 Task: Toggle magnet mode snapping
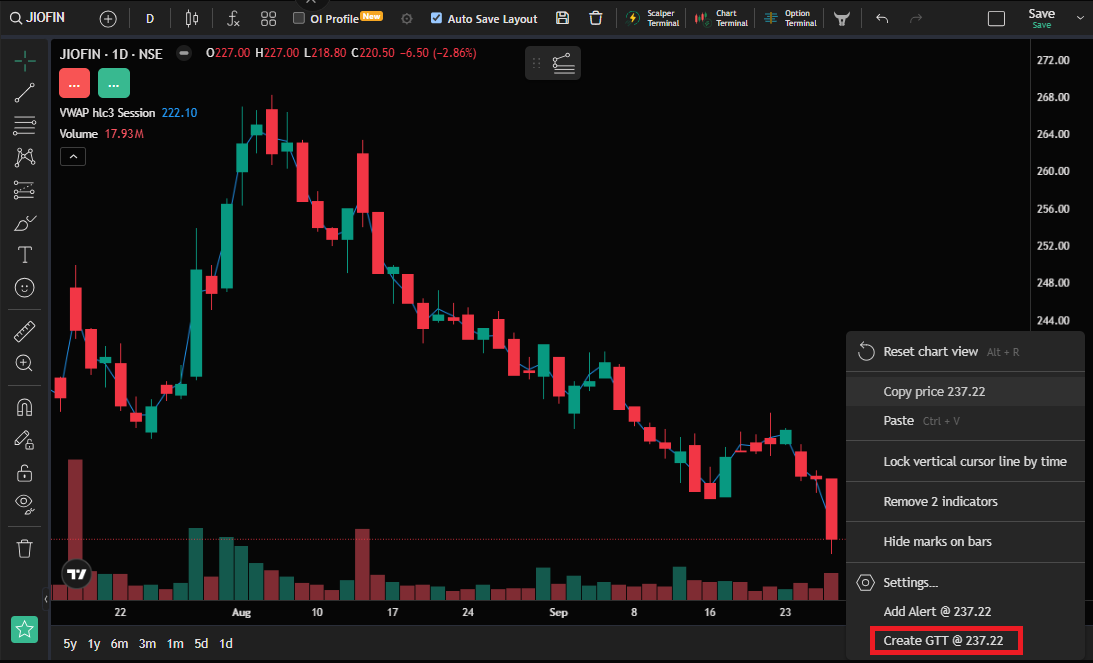point(25,407)
